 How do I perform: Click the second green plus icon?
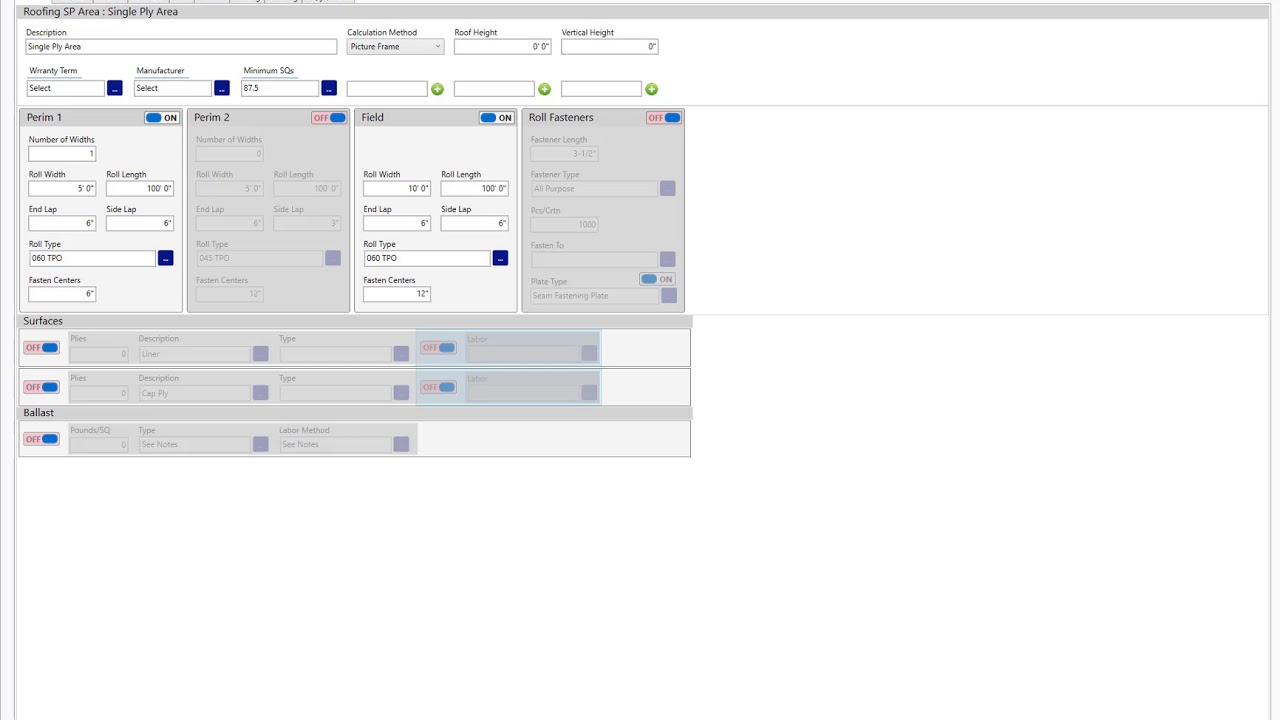(x=544, y=90)
